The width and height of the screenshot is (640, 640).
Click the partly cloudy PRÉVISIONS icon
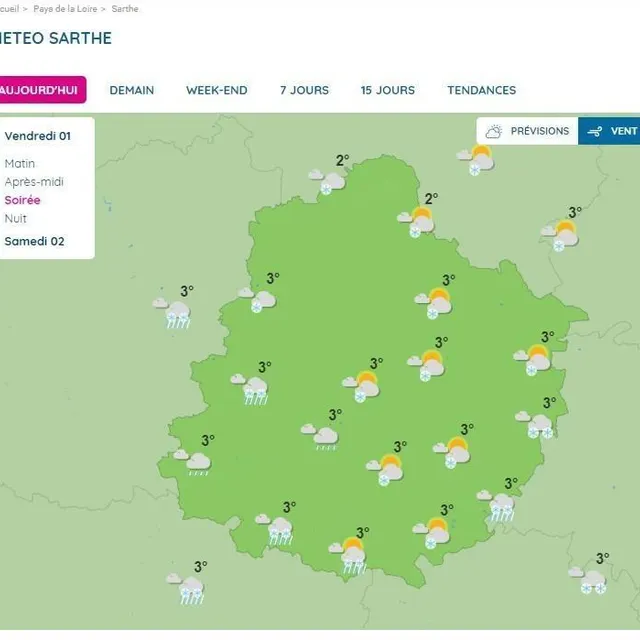point(493,131)
